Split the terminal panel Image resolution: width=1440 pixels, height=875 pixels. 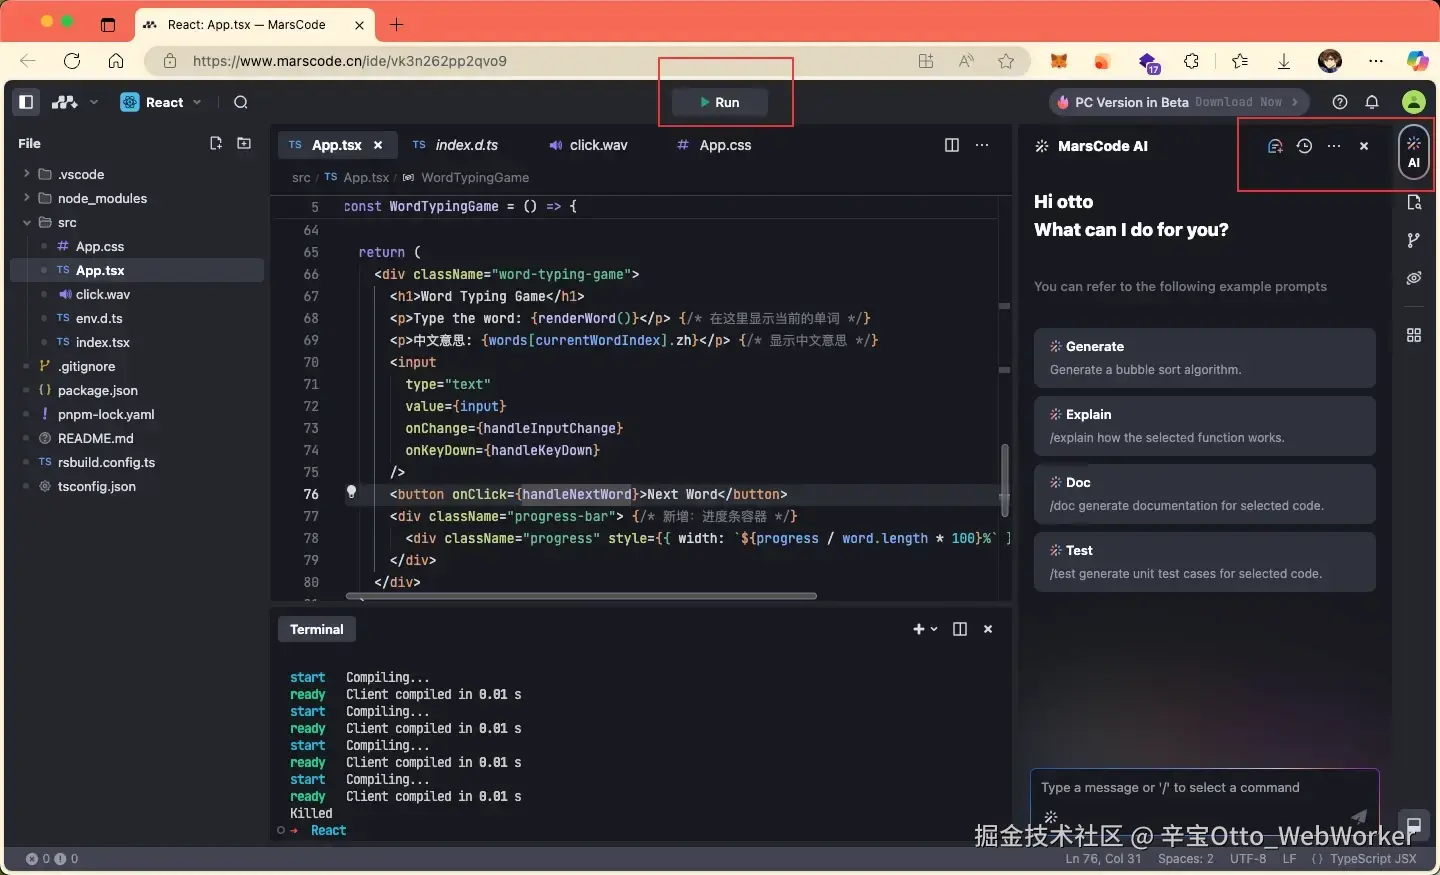tap(960, 629)
